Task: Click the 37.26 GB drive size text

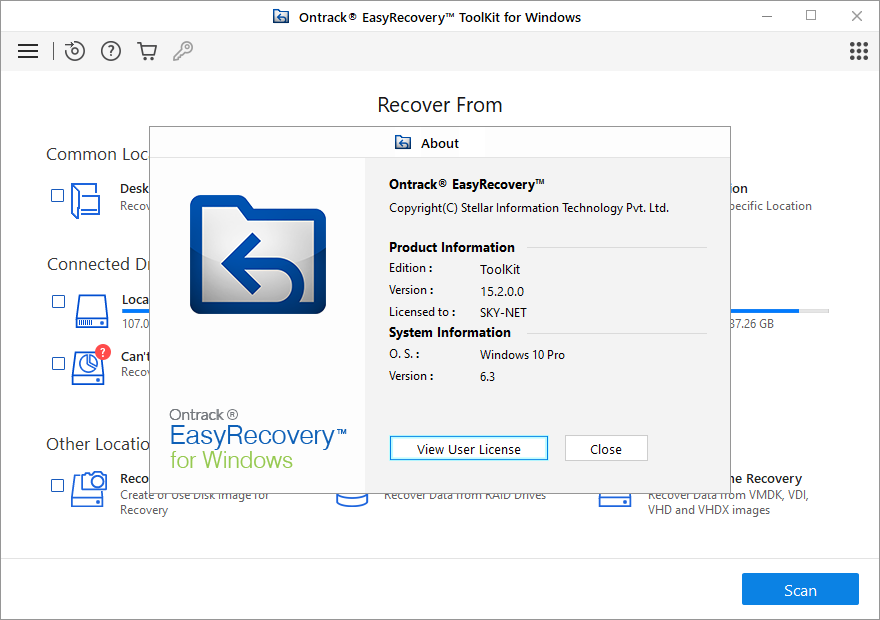Action: click(752, 324)
